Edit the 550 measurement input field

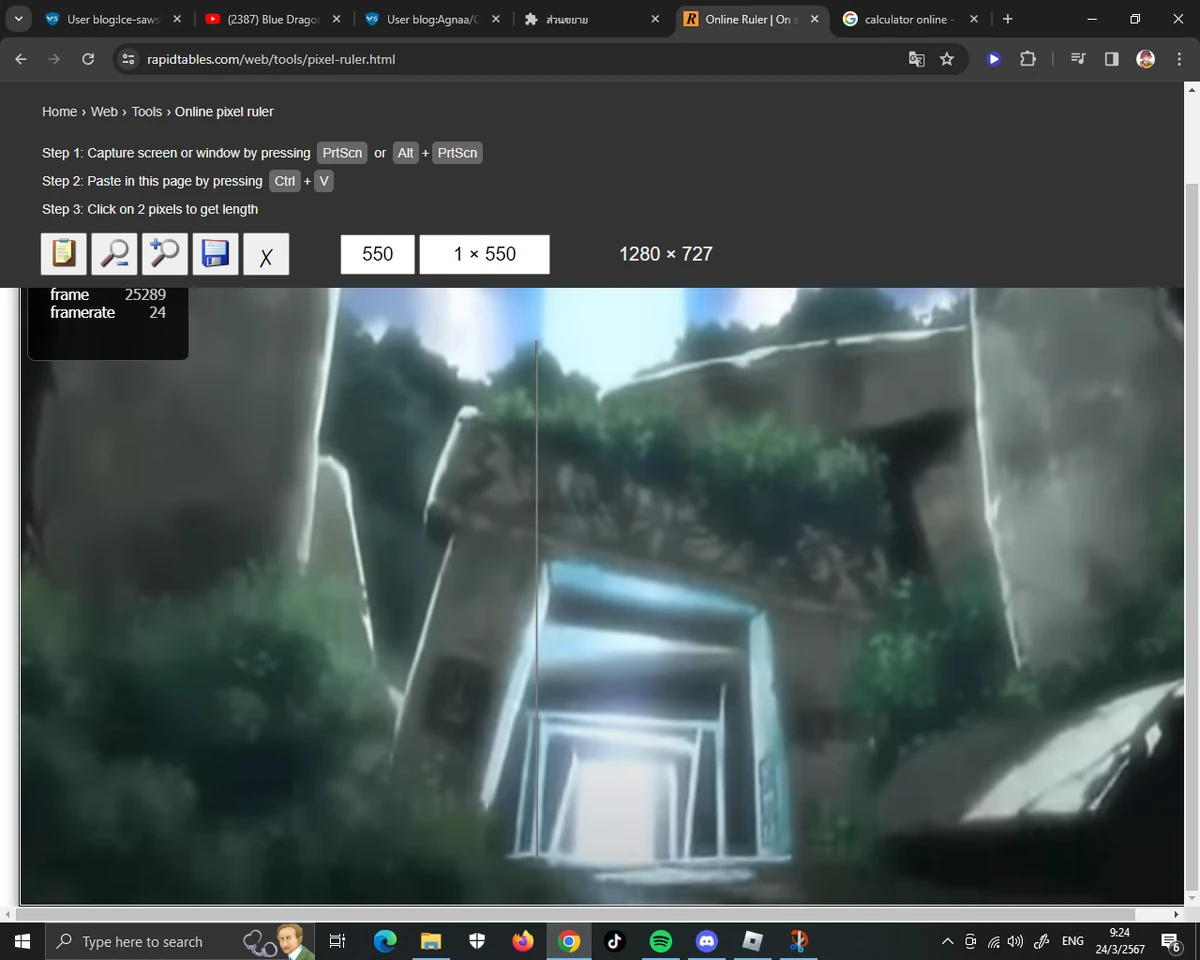[x=377, y=254]
